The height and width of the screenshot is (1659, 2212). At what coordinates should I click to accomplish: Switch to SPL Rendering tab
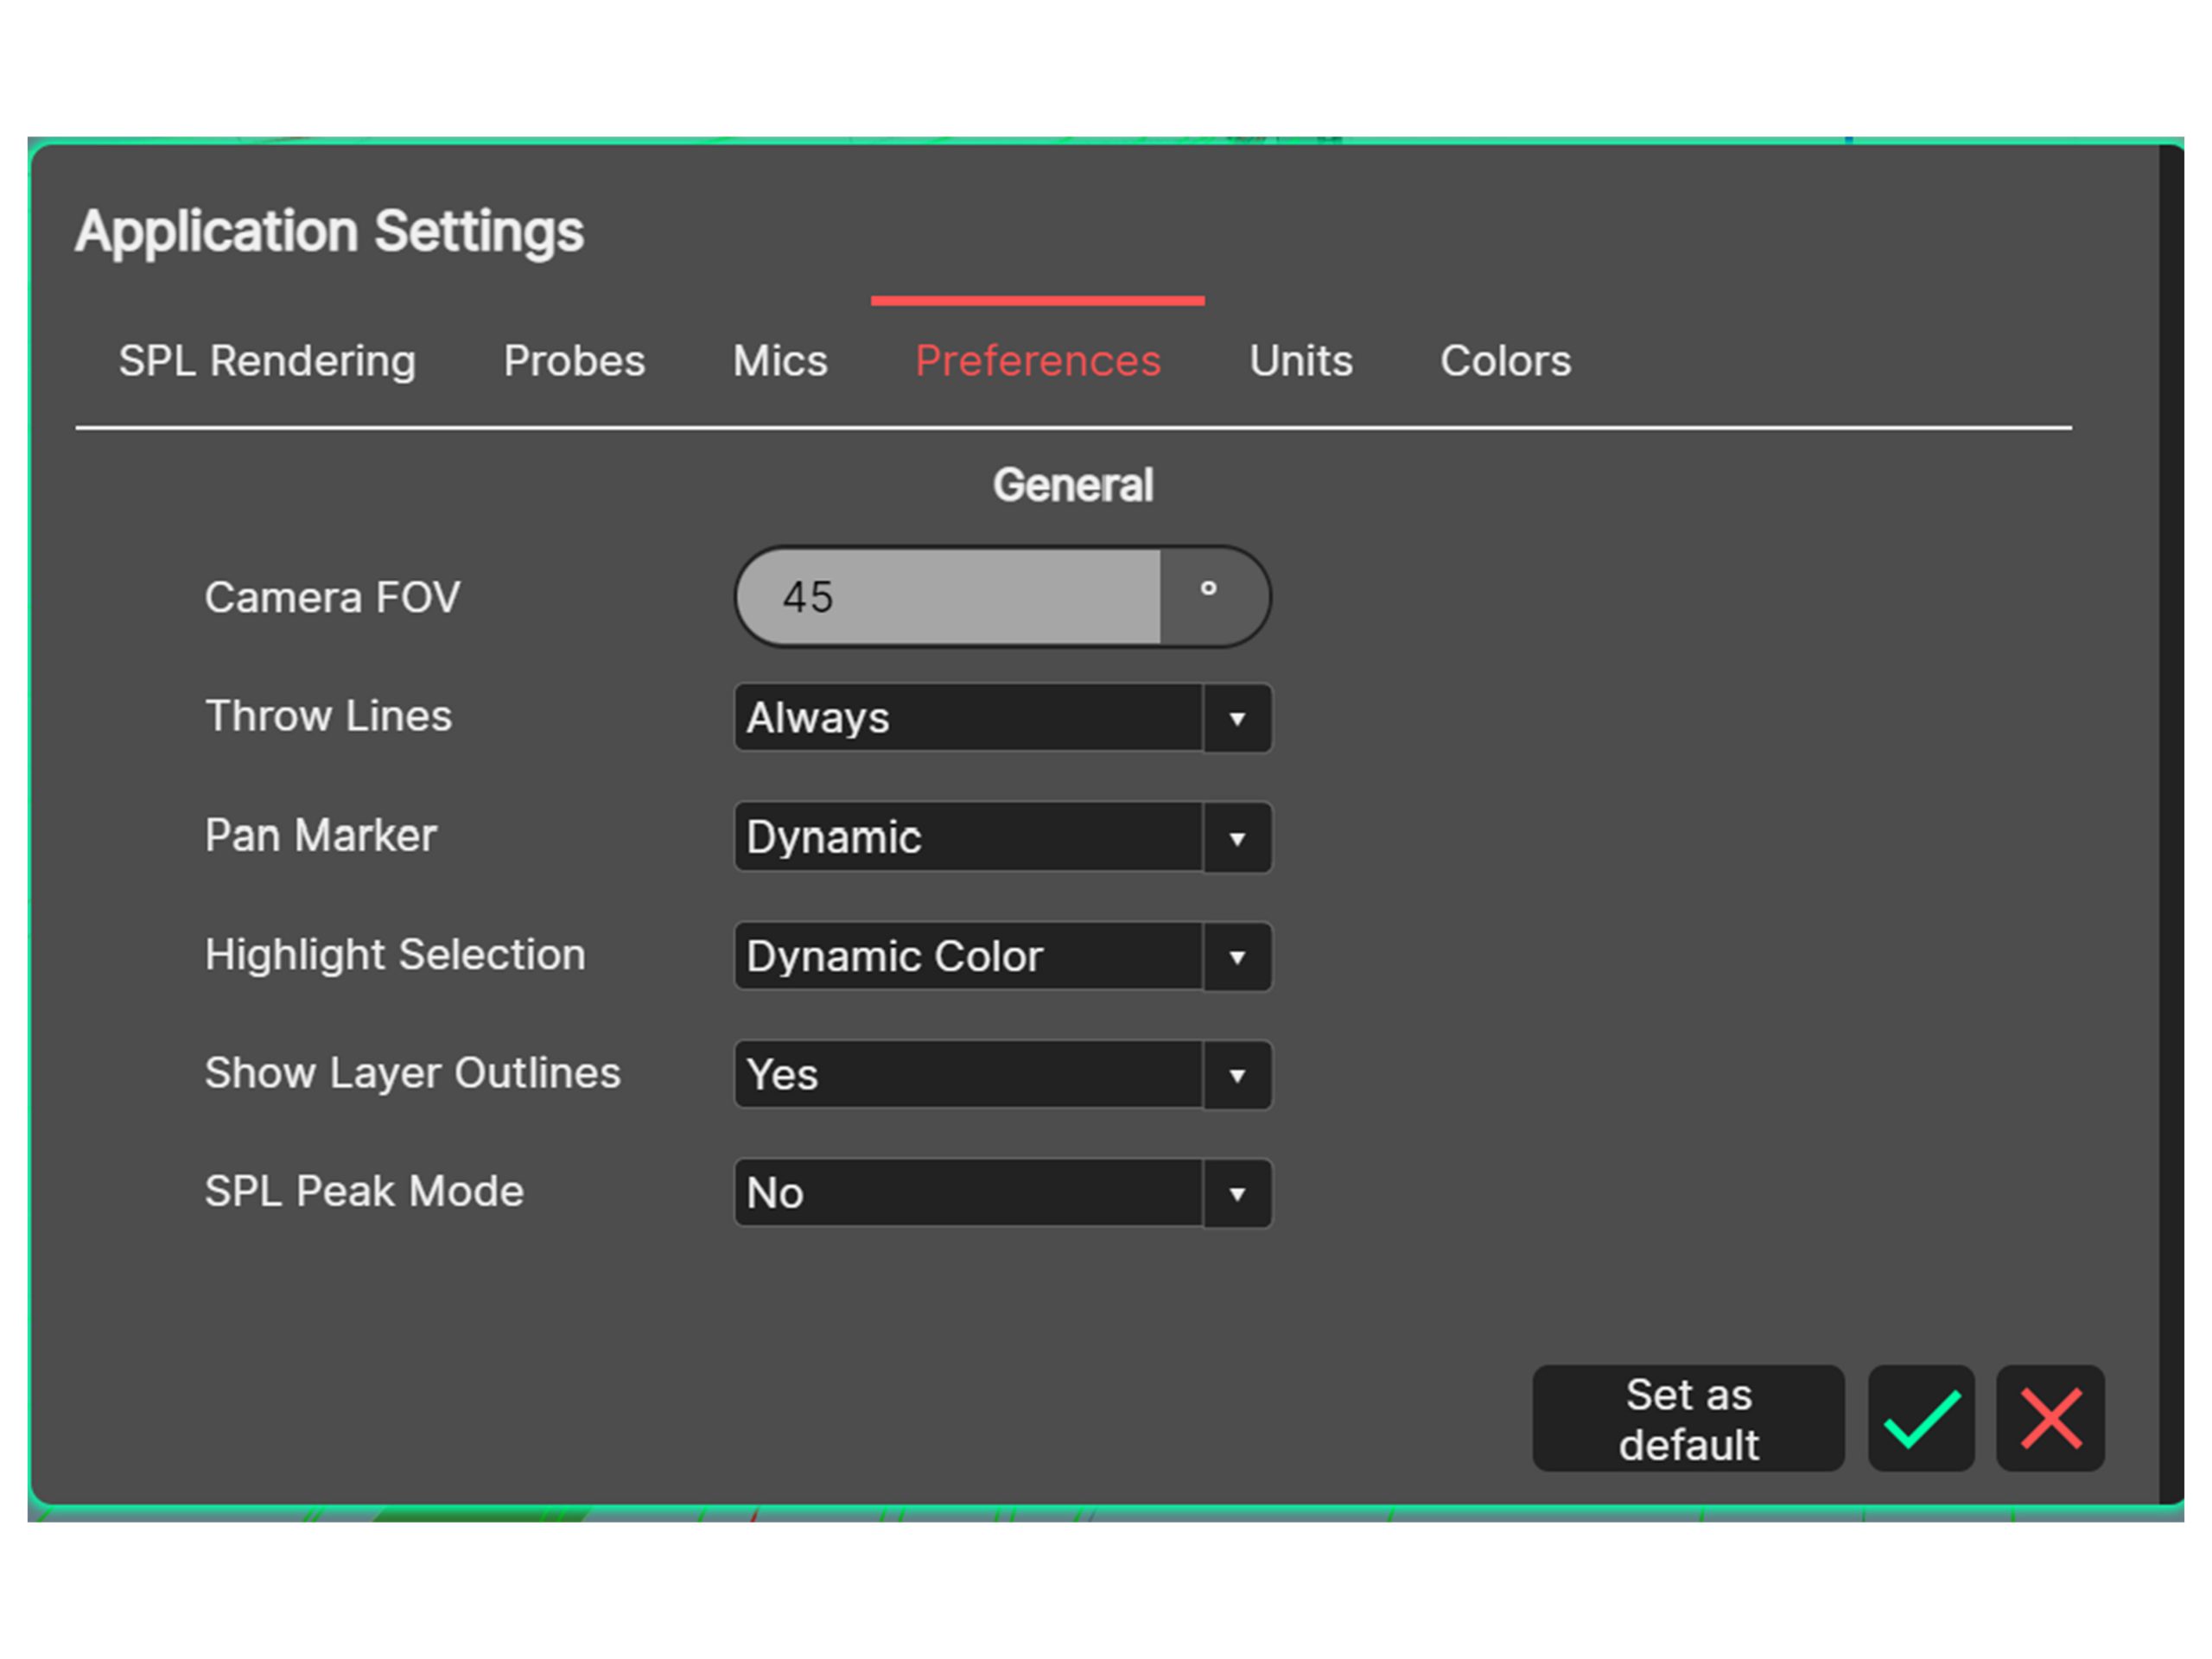(x=267, y=361)
